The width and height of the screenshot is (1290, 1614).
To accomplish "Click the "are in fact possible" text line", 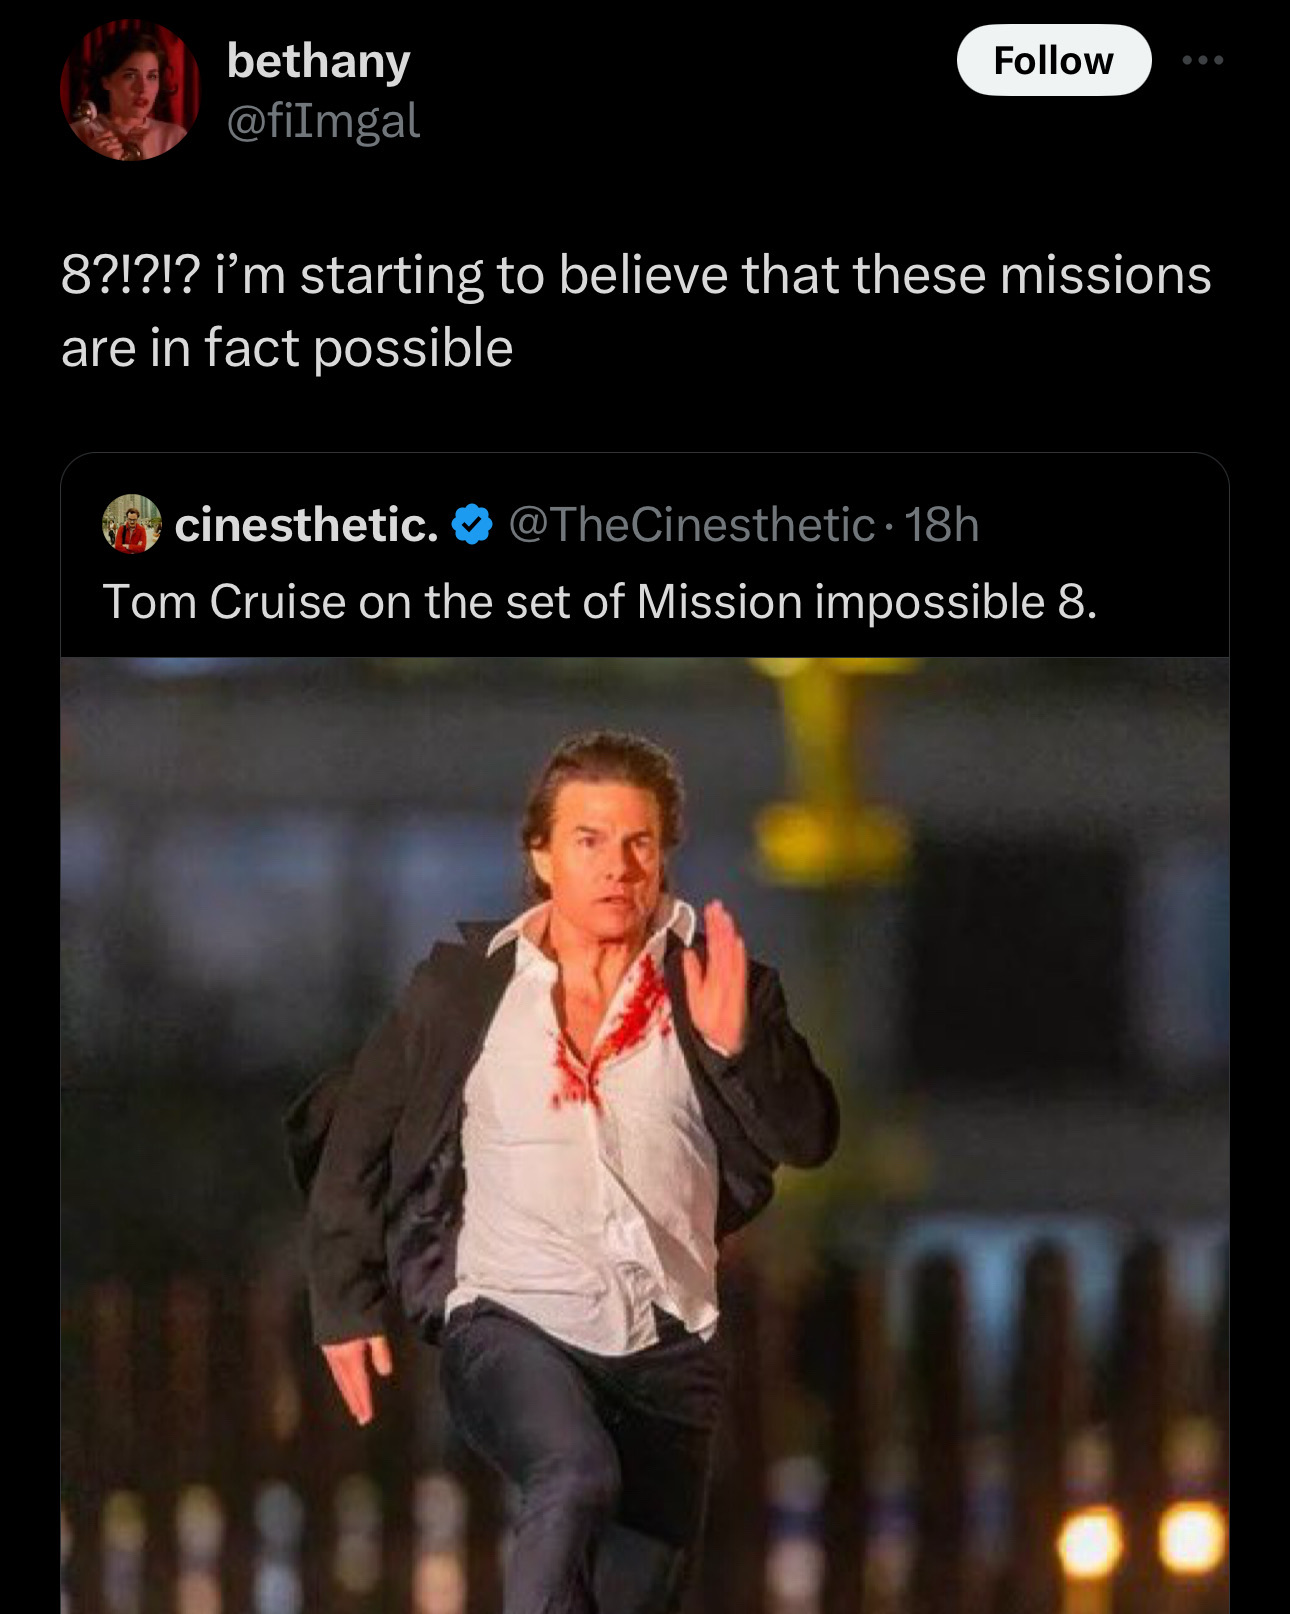I will (x=287, y=348).
